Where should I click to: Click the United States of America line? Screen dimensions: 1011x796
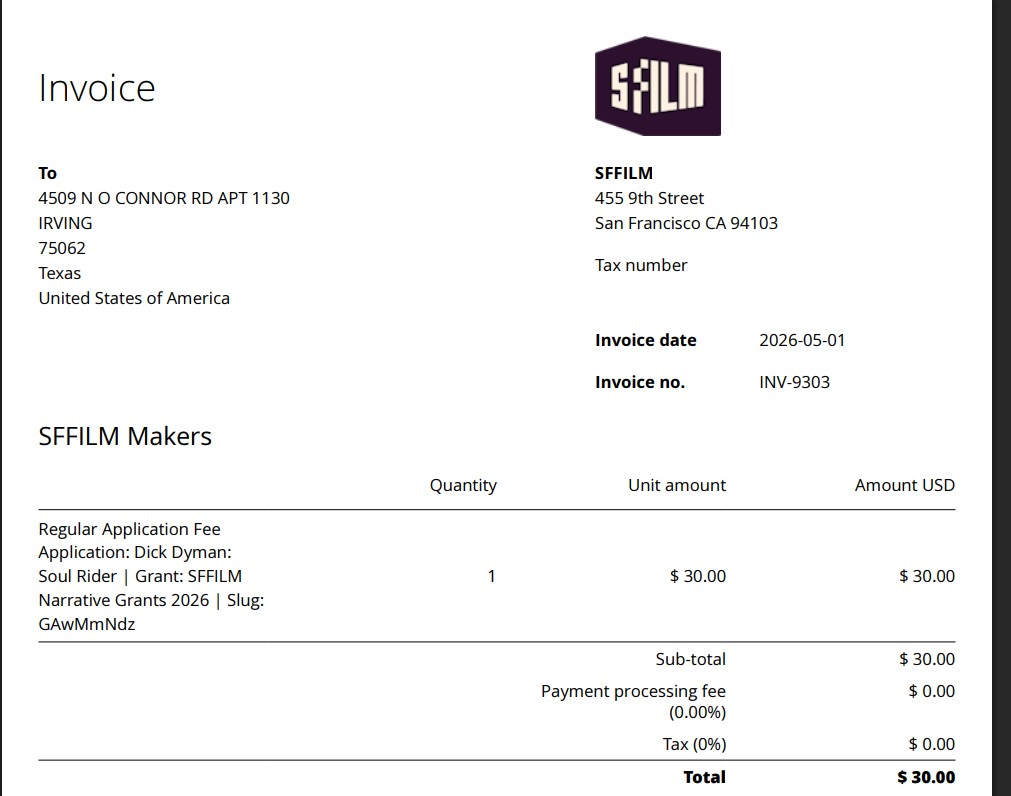tap(134, 298)
